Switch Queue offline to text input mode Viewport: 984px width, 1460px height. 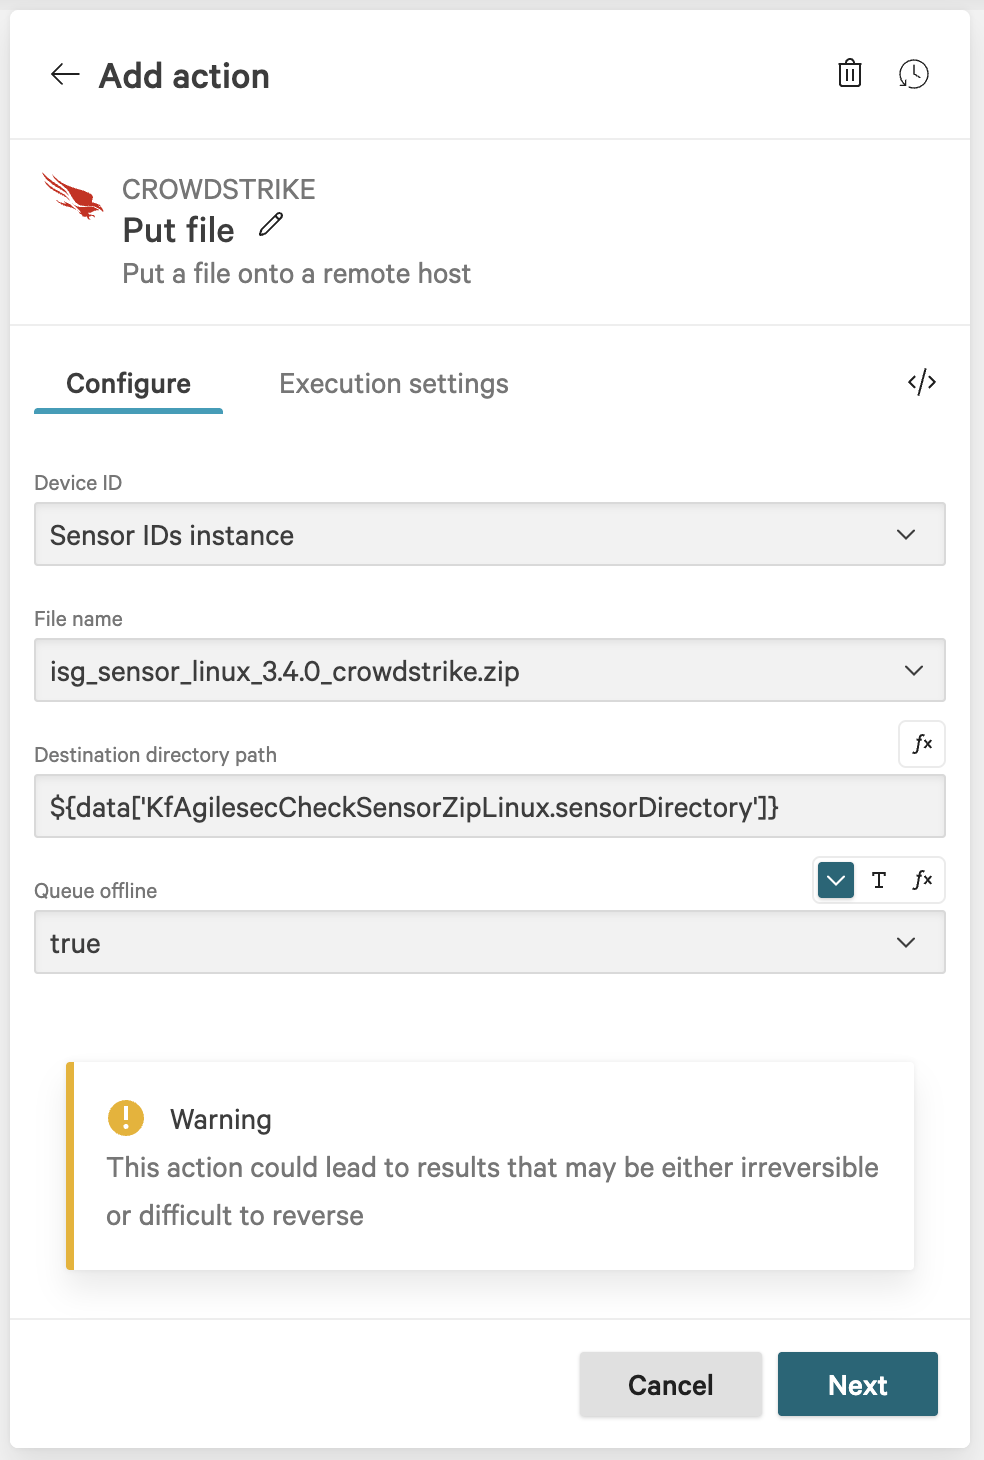pyautogui.click(x=879, y=880)
